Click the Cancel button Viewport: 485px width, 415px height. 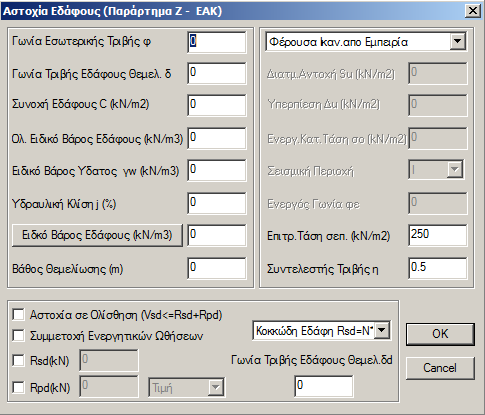440,368
